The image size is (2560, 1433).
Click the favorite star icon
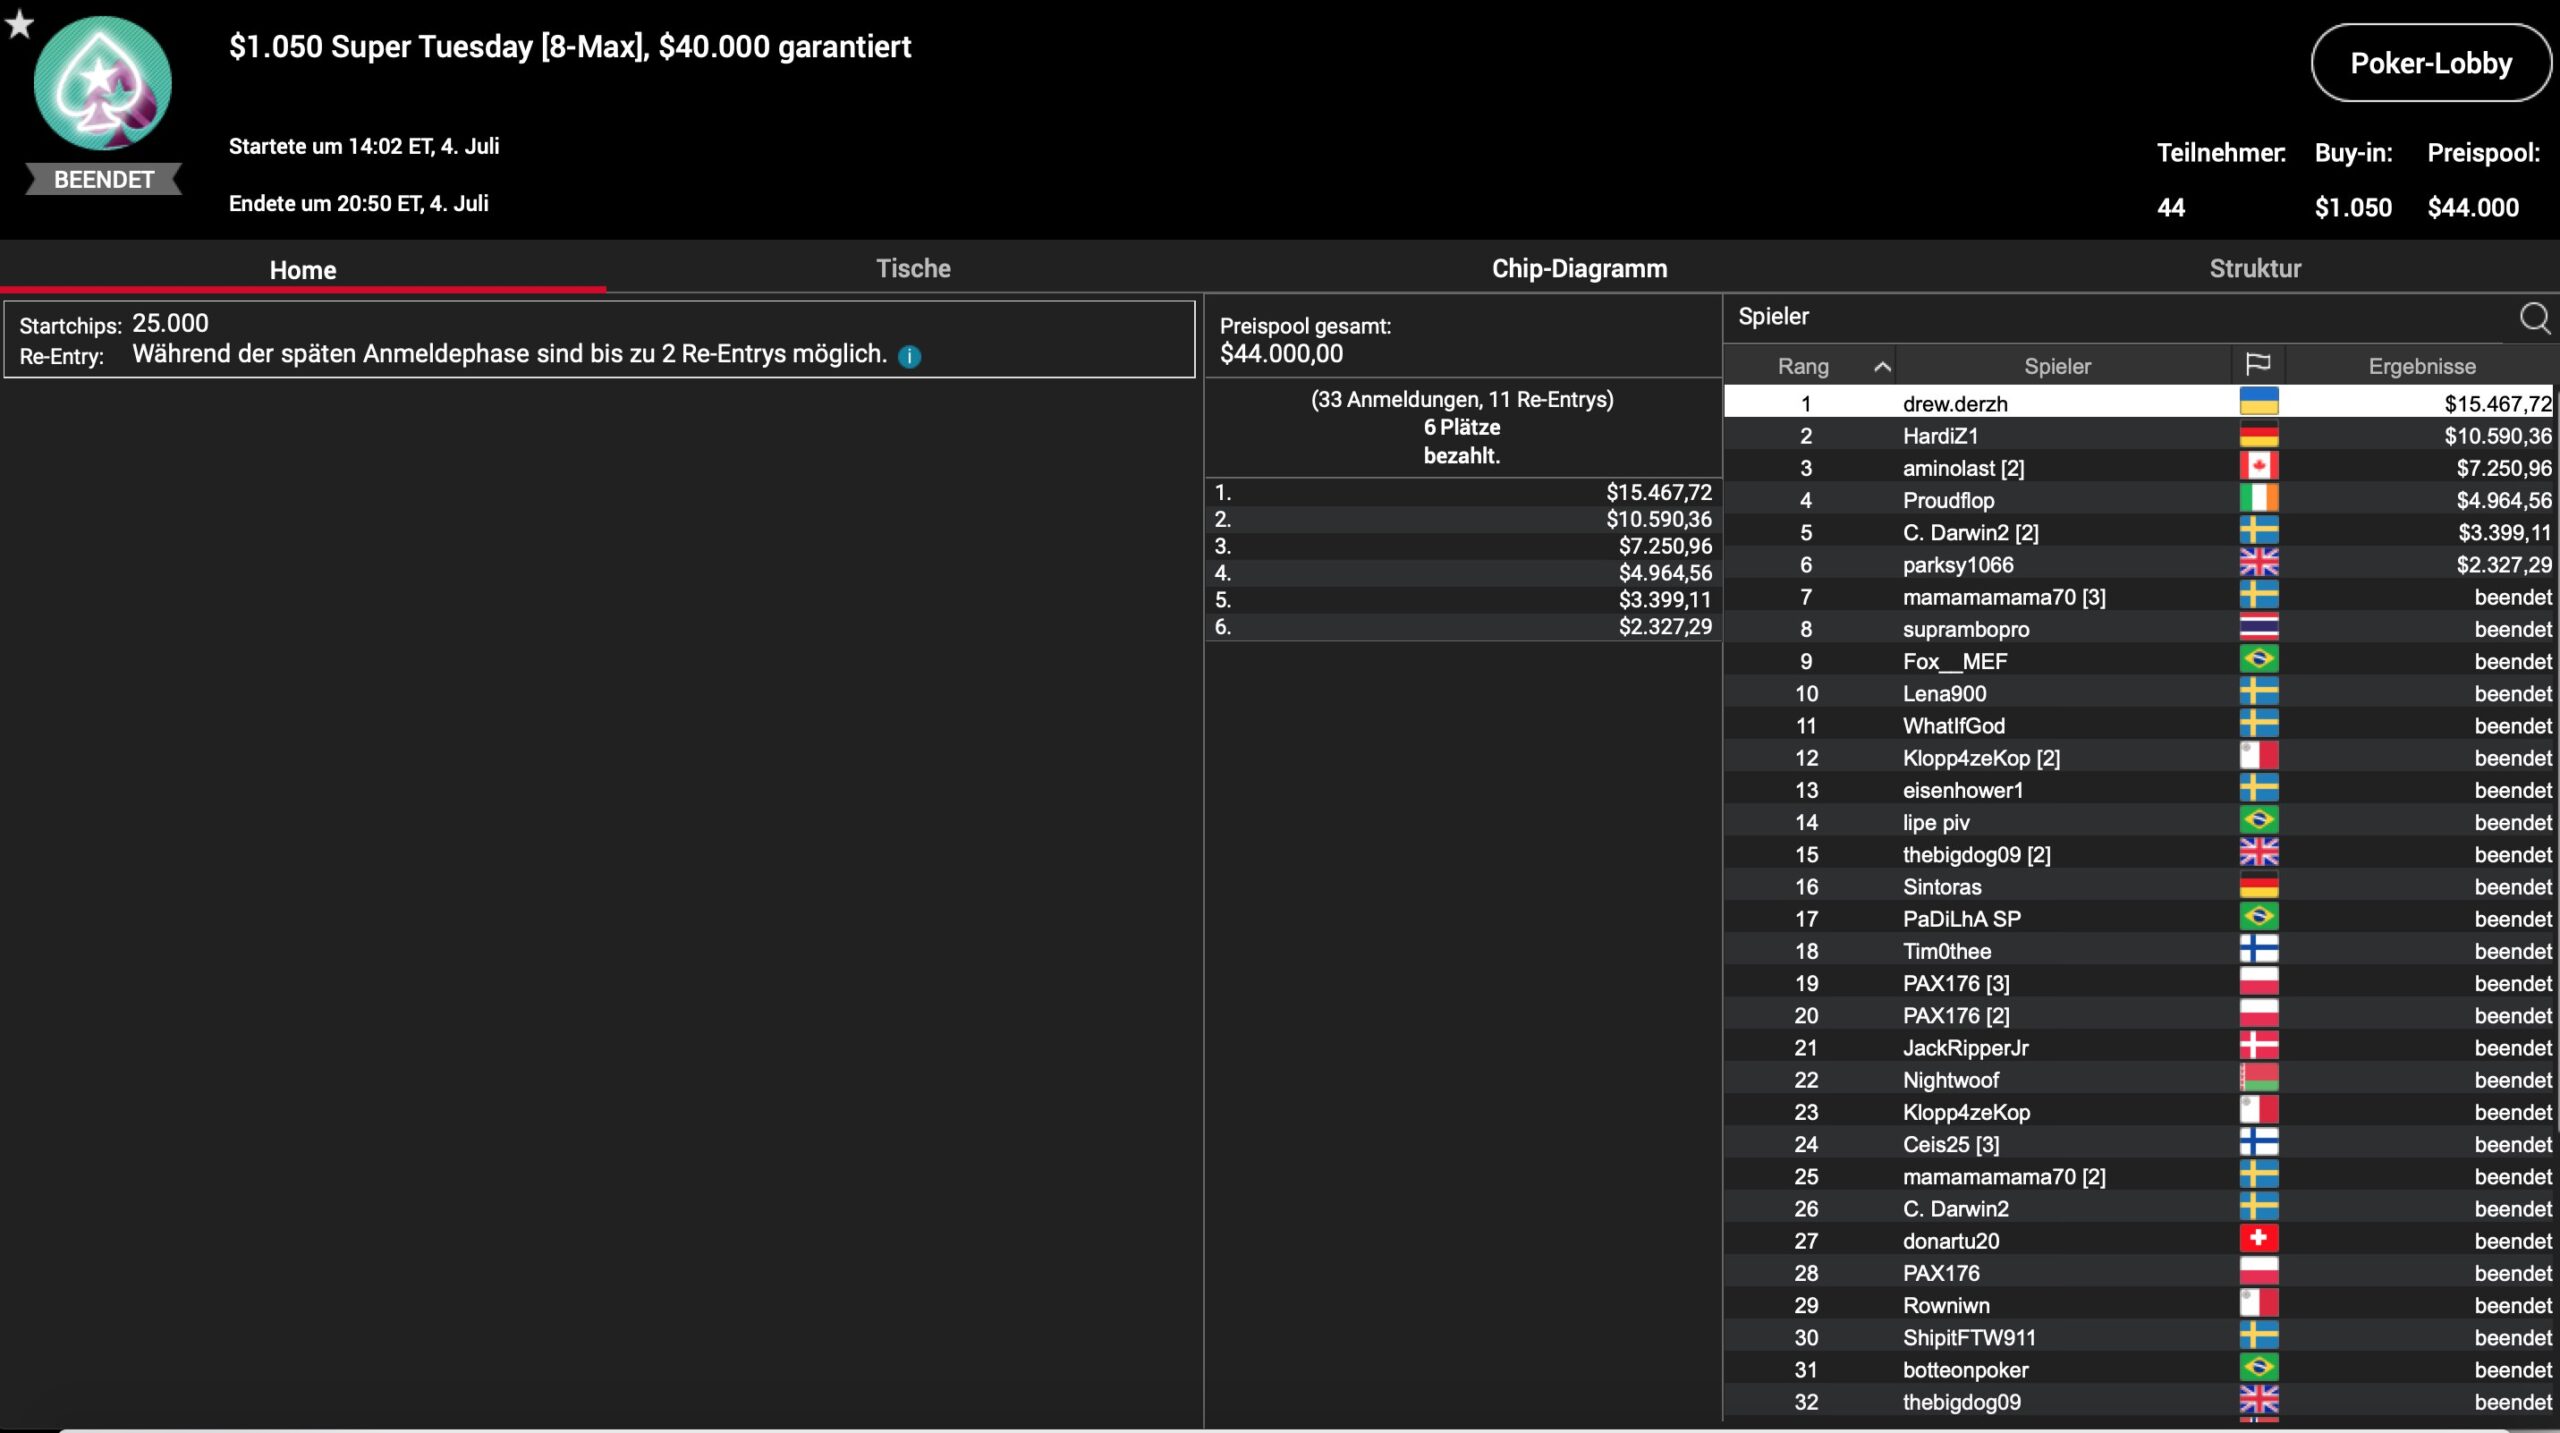[19, 23]
